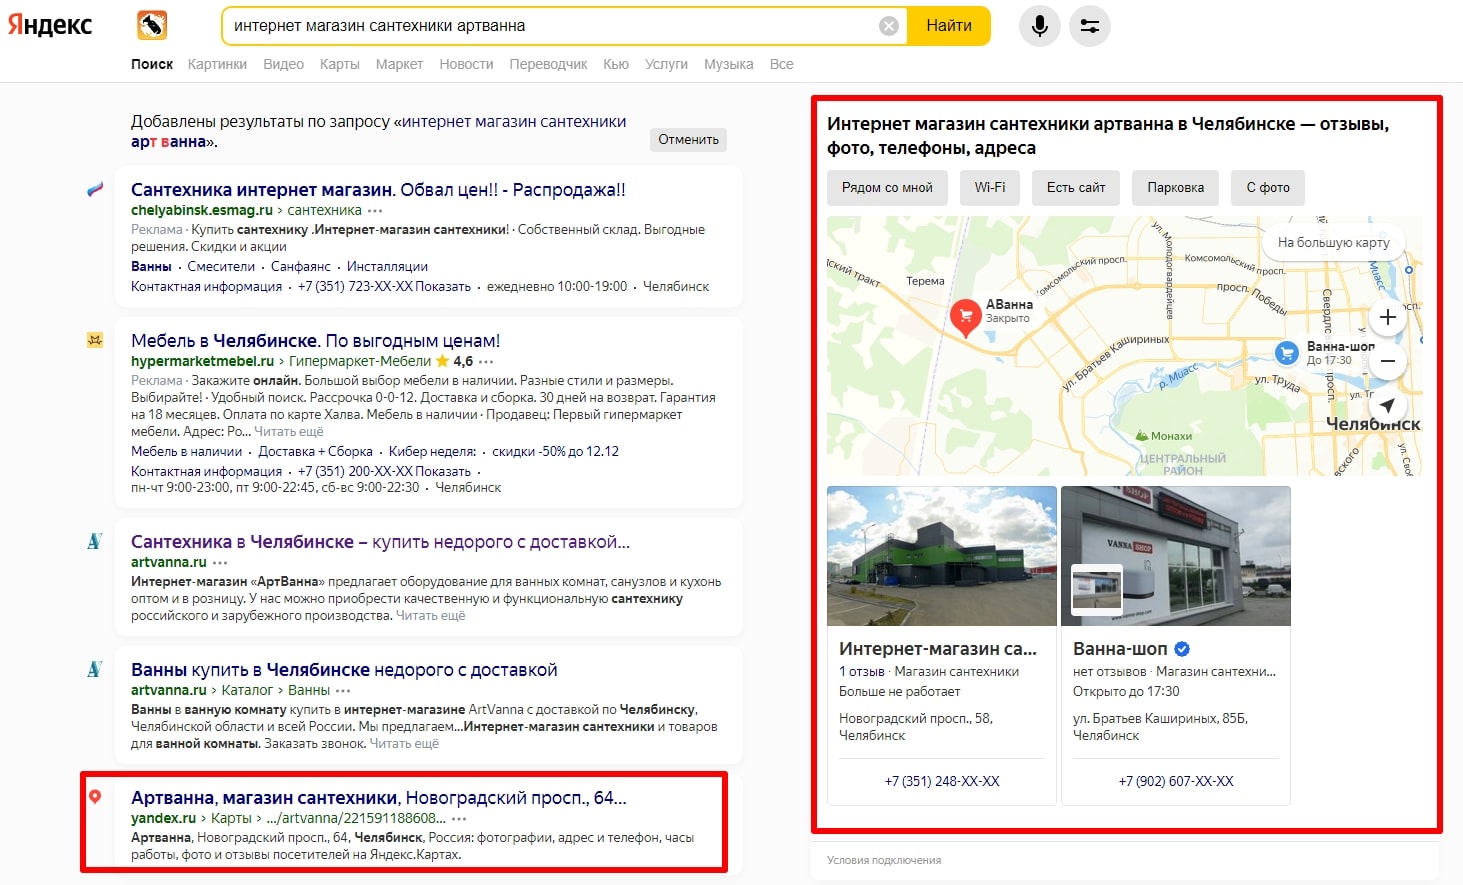The width and height of the screenshot is (1463, 885).
Task: Open search settings filter icon
Action: point(1089,26)
